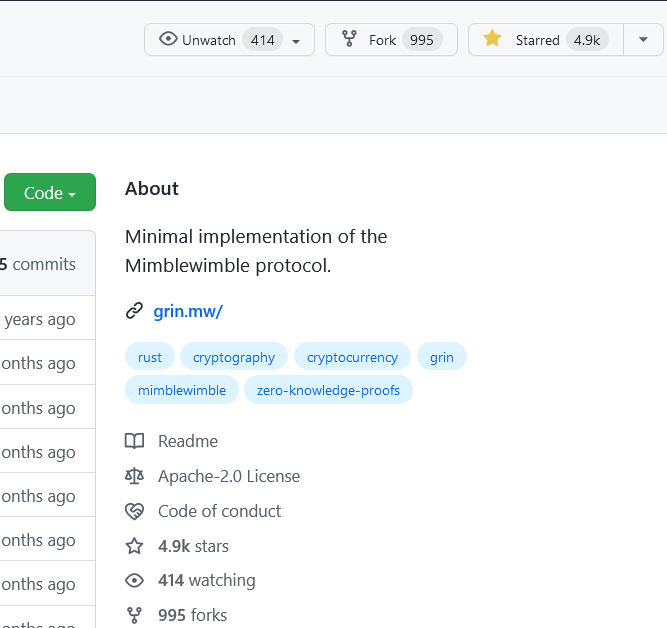Fork the repository with Fork button
Viewport: 667px width, 628px height.
(x=391, y=40)
